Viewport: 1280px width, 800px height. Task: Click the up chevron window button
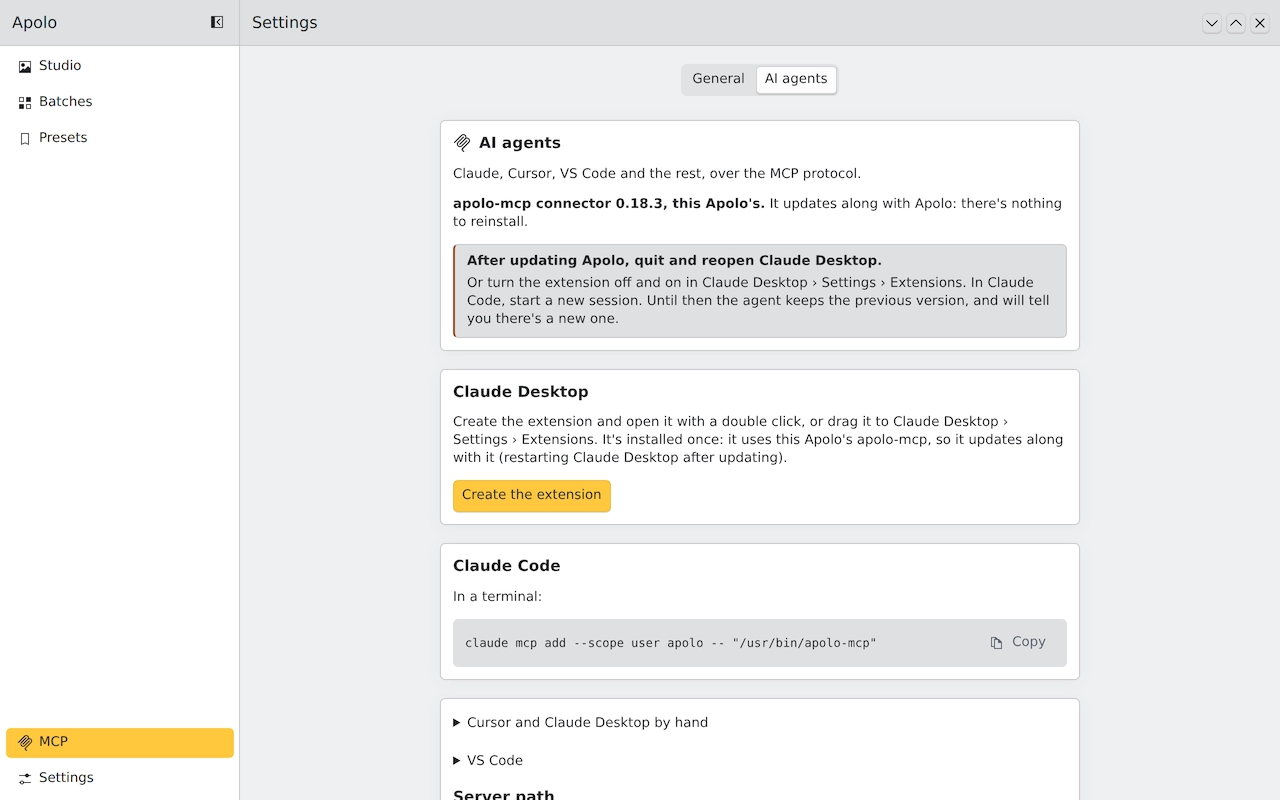(x=1236, y=23)
